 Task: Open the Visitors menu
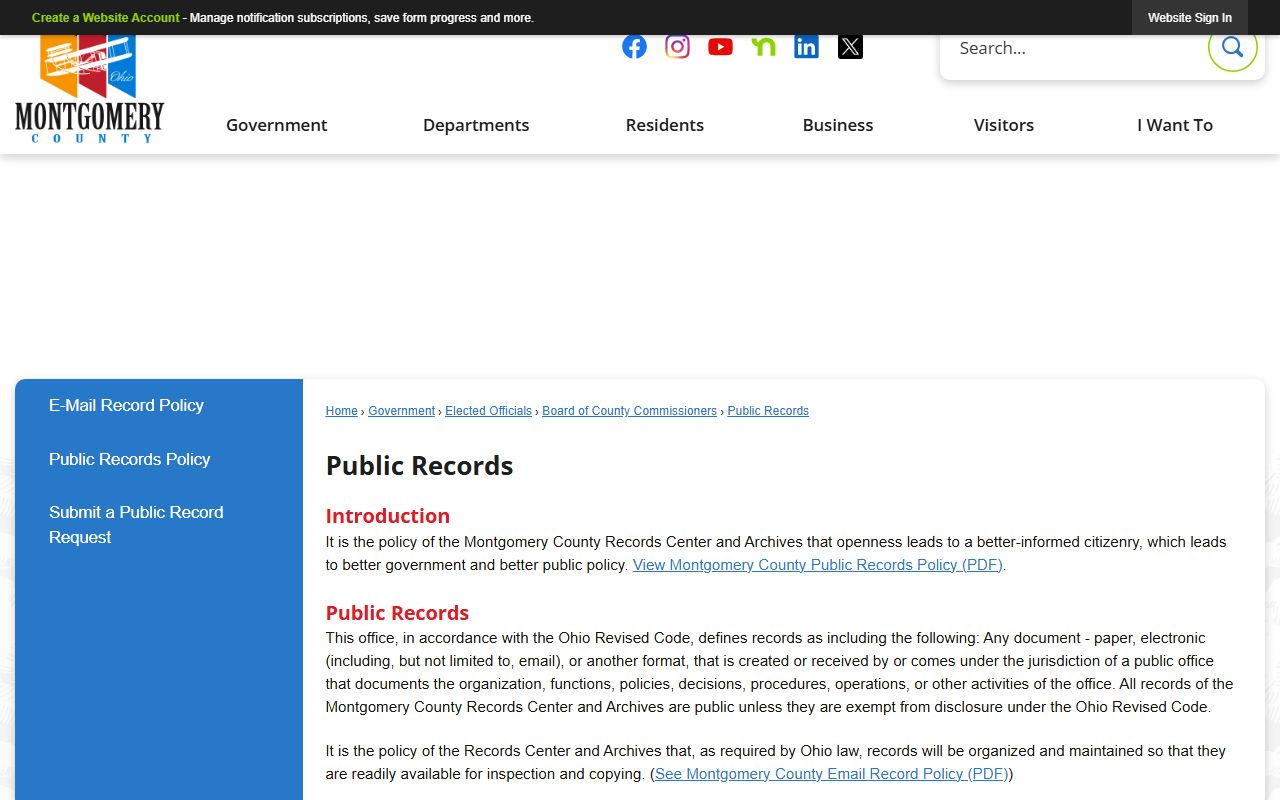pyautogui.click(x=1004, y=125)
